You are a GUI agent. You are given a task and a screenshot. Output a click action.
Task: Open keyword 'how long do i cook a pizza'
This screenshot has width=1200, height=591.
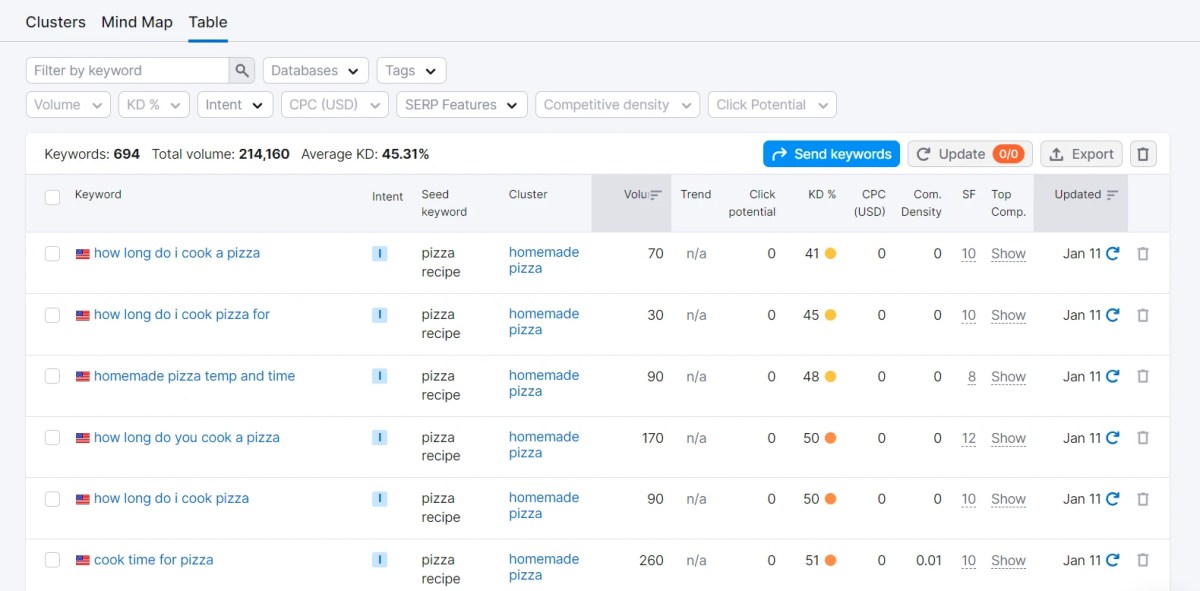point(177,253)
